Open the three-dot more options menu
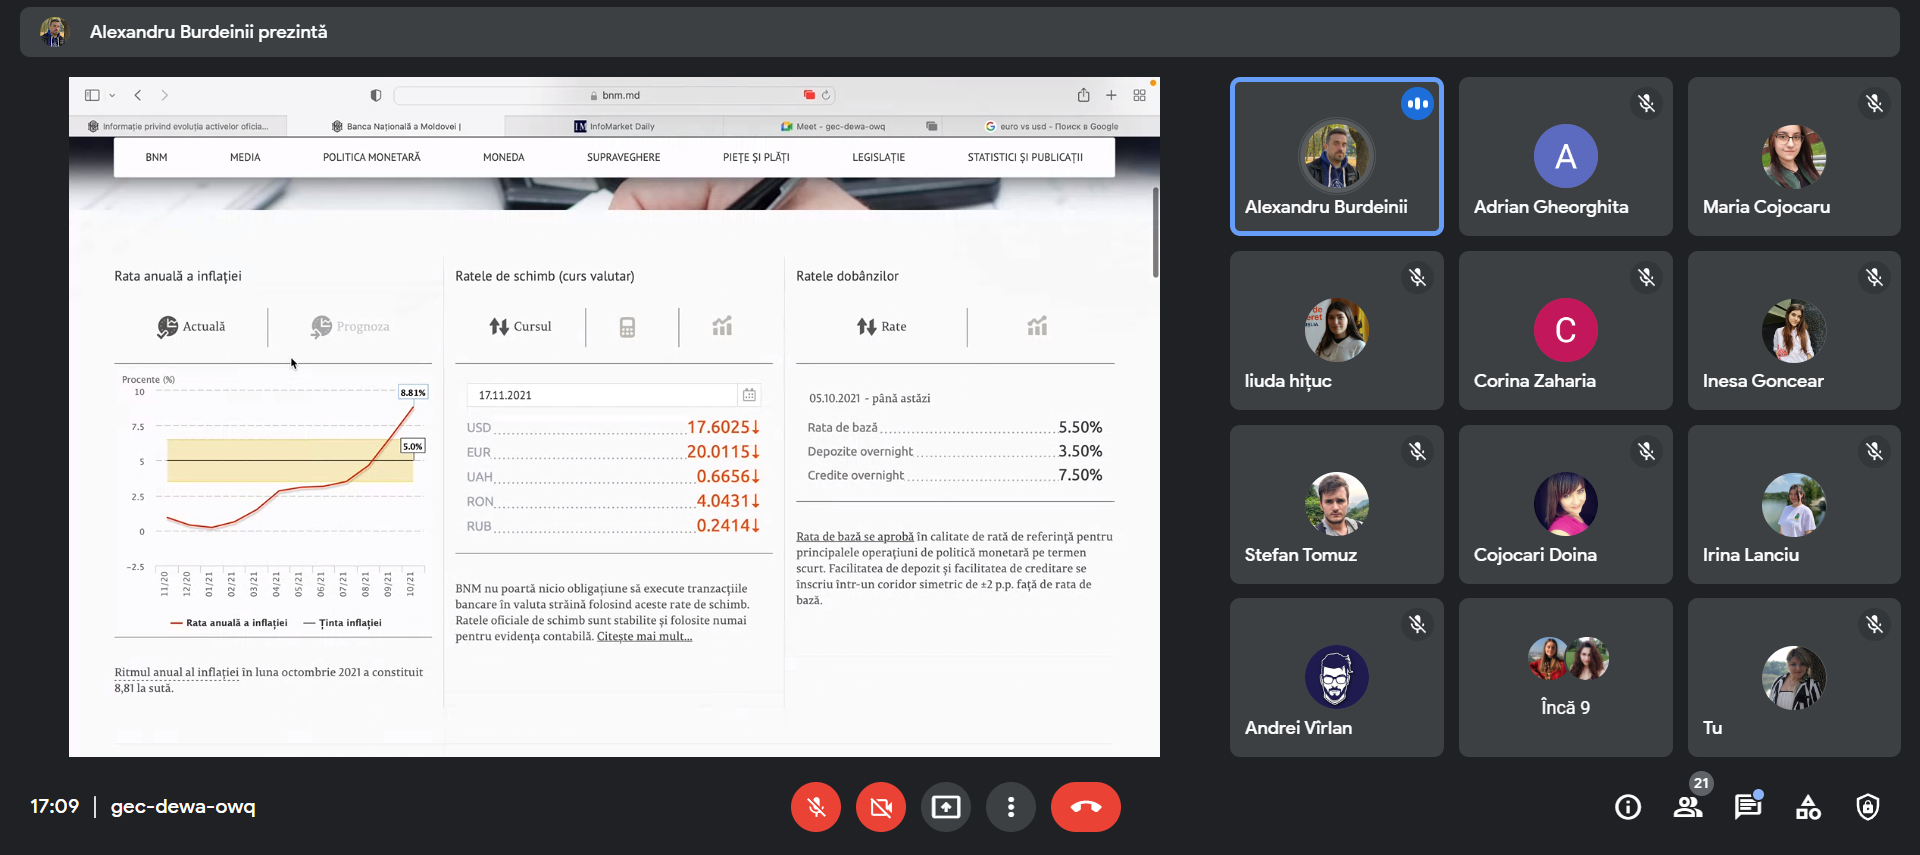 (x=1011, y=807)
